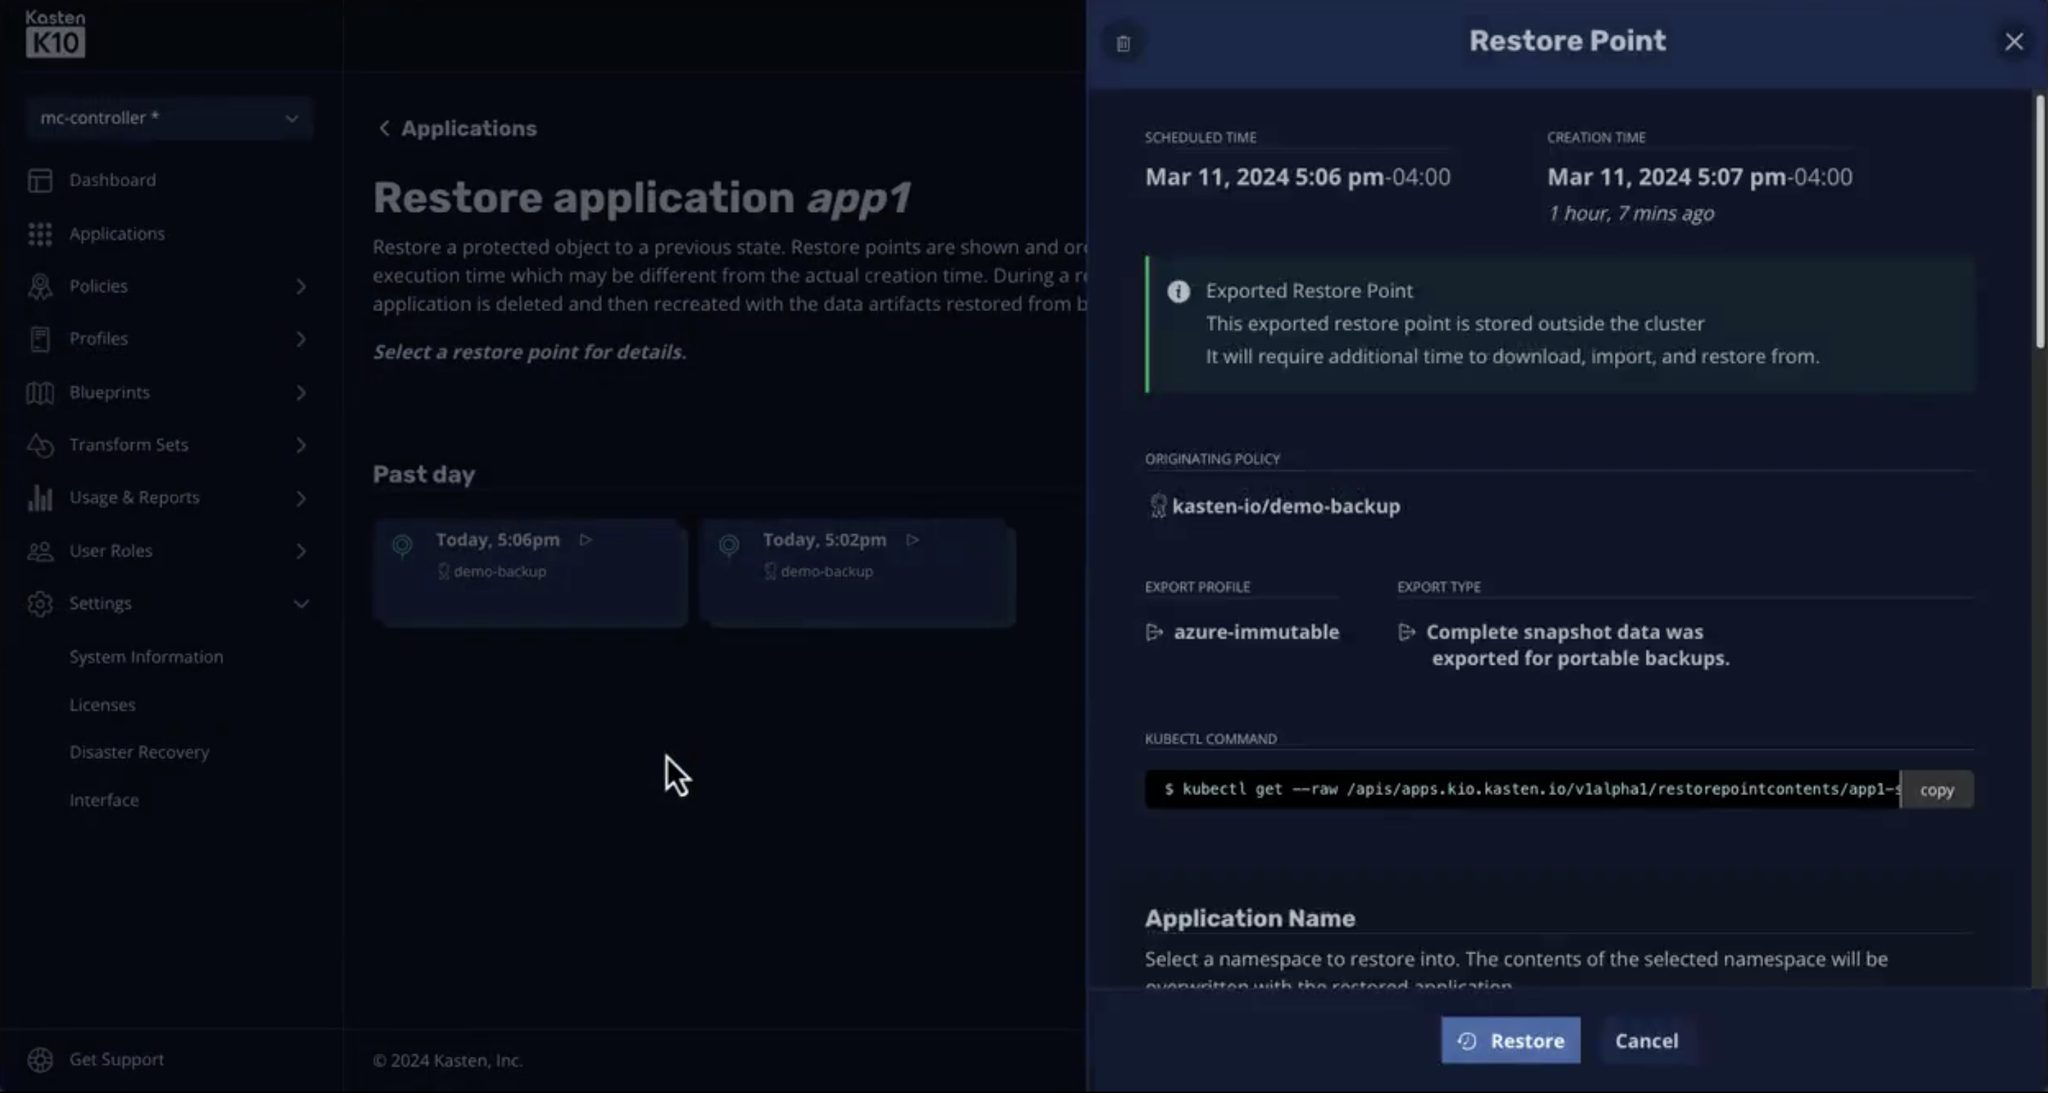Collapse the Settings menu chevron
The width and height of the screenshot is (2048, 1093).
(300, 604)
